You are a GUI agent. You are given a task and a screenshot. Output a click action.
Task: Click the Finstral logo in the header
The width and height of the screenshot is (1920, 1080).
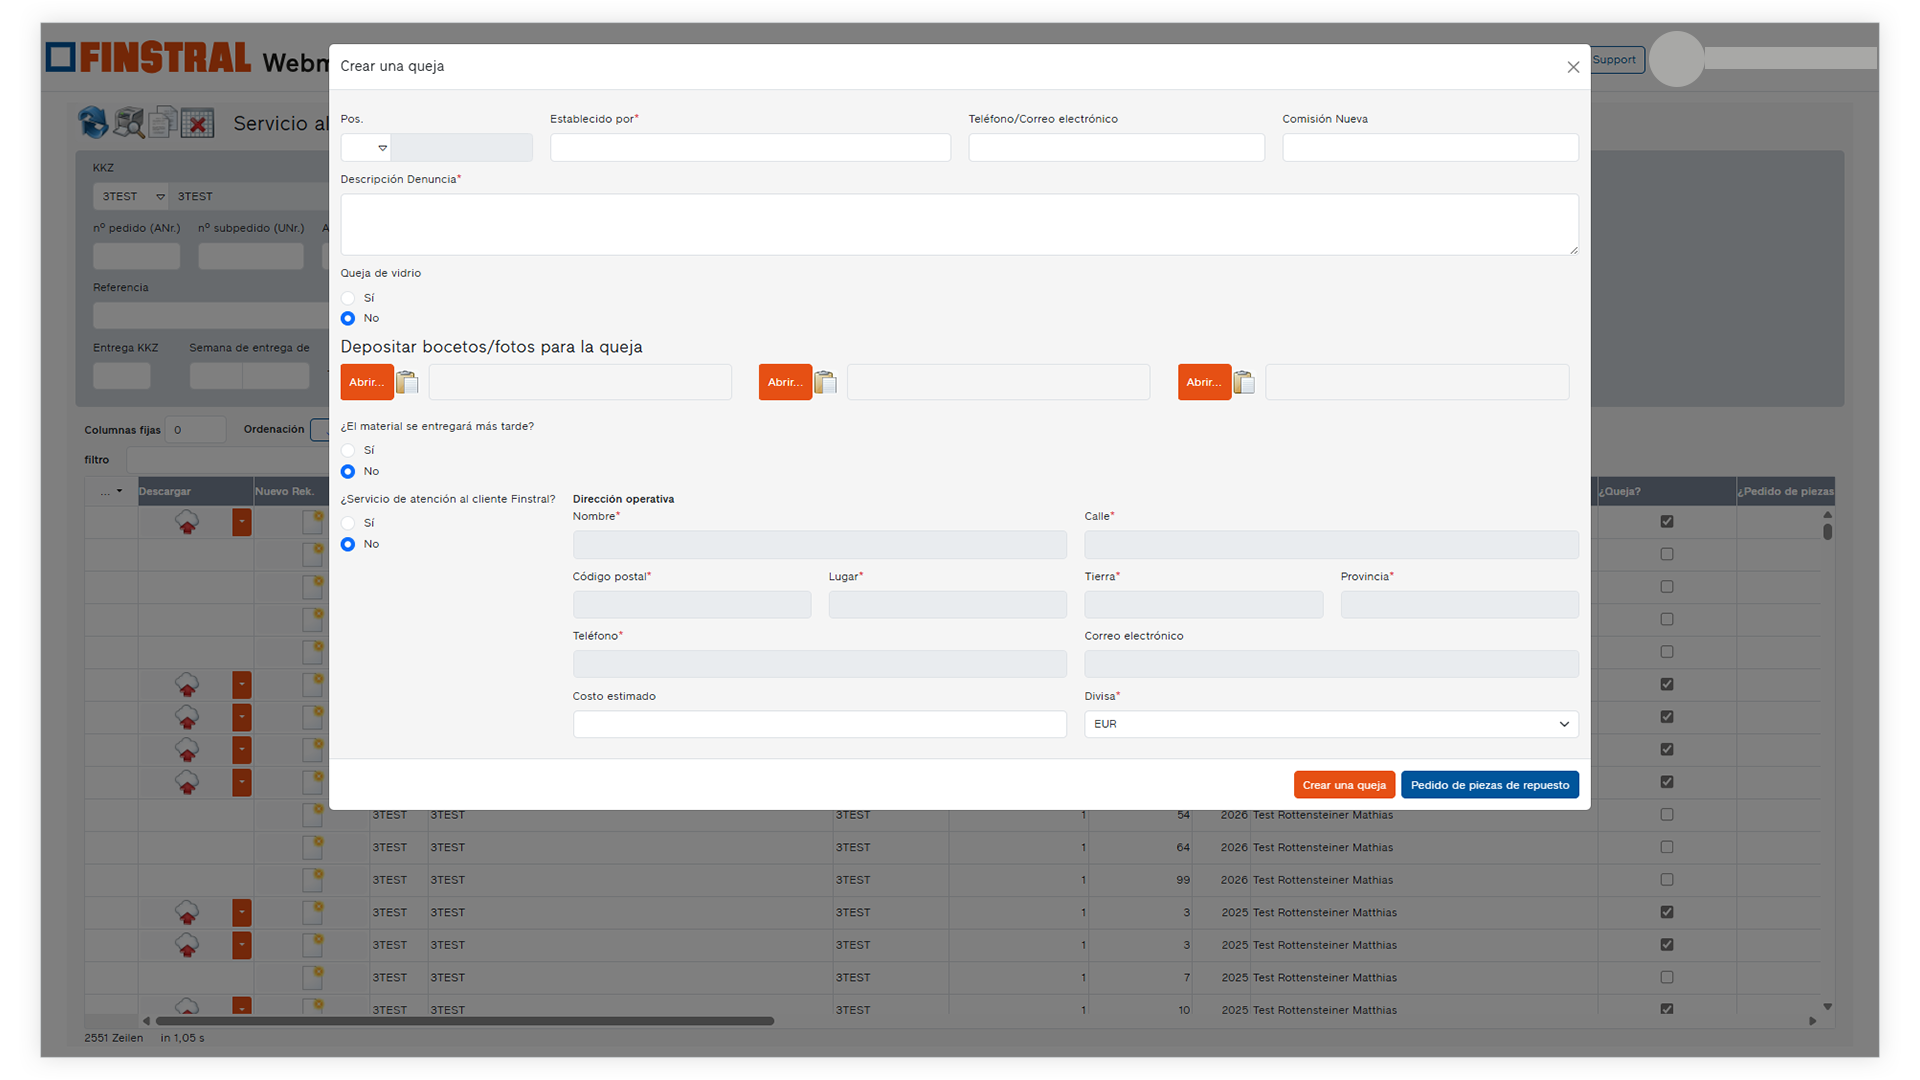pos(149,58)
